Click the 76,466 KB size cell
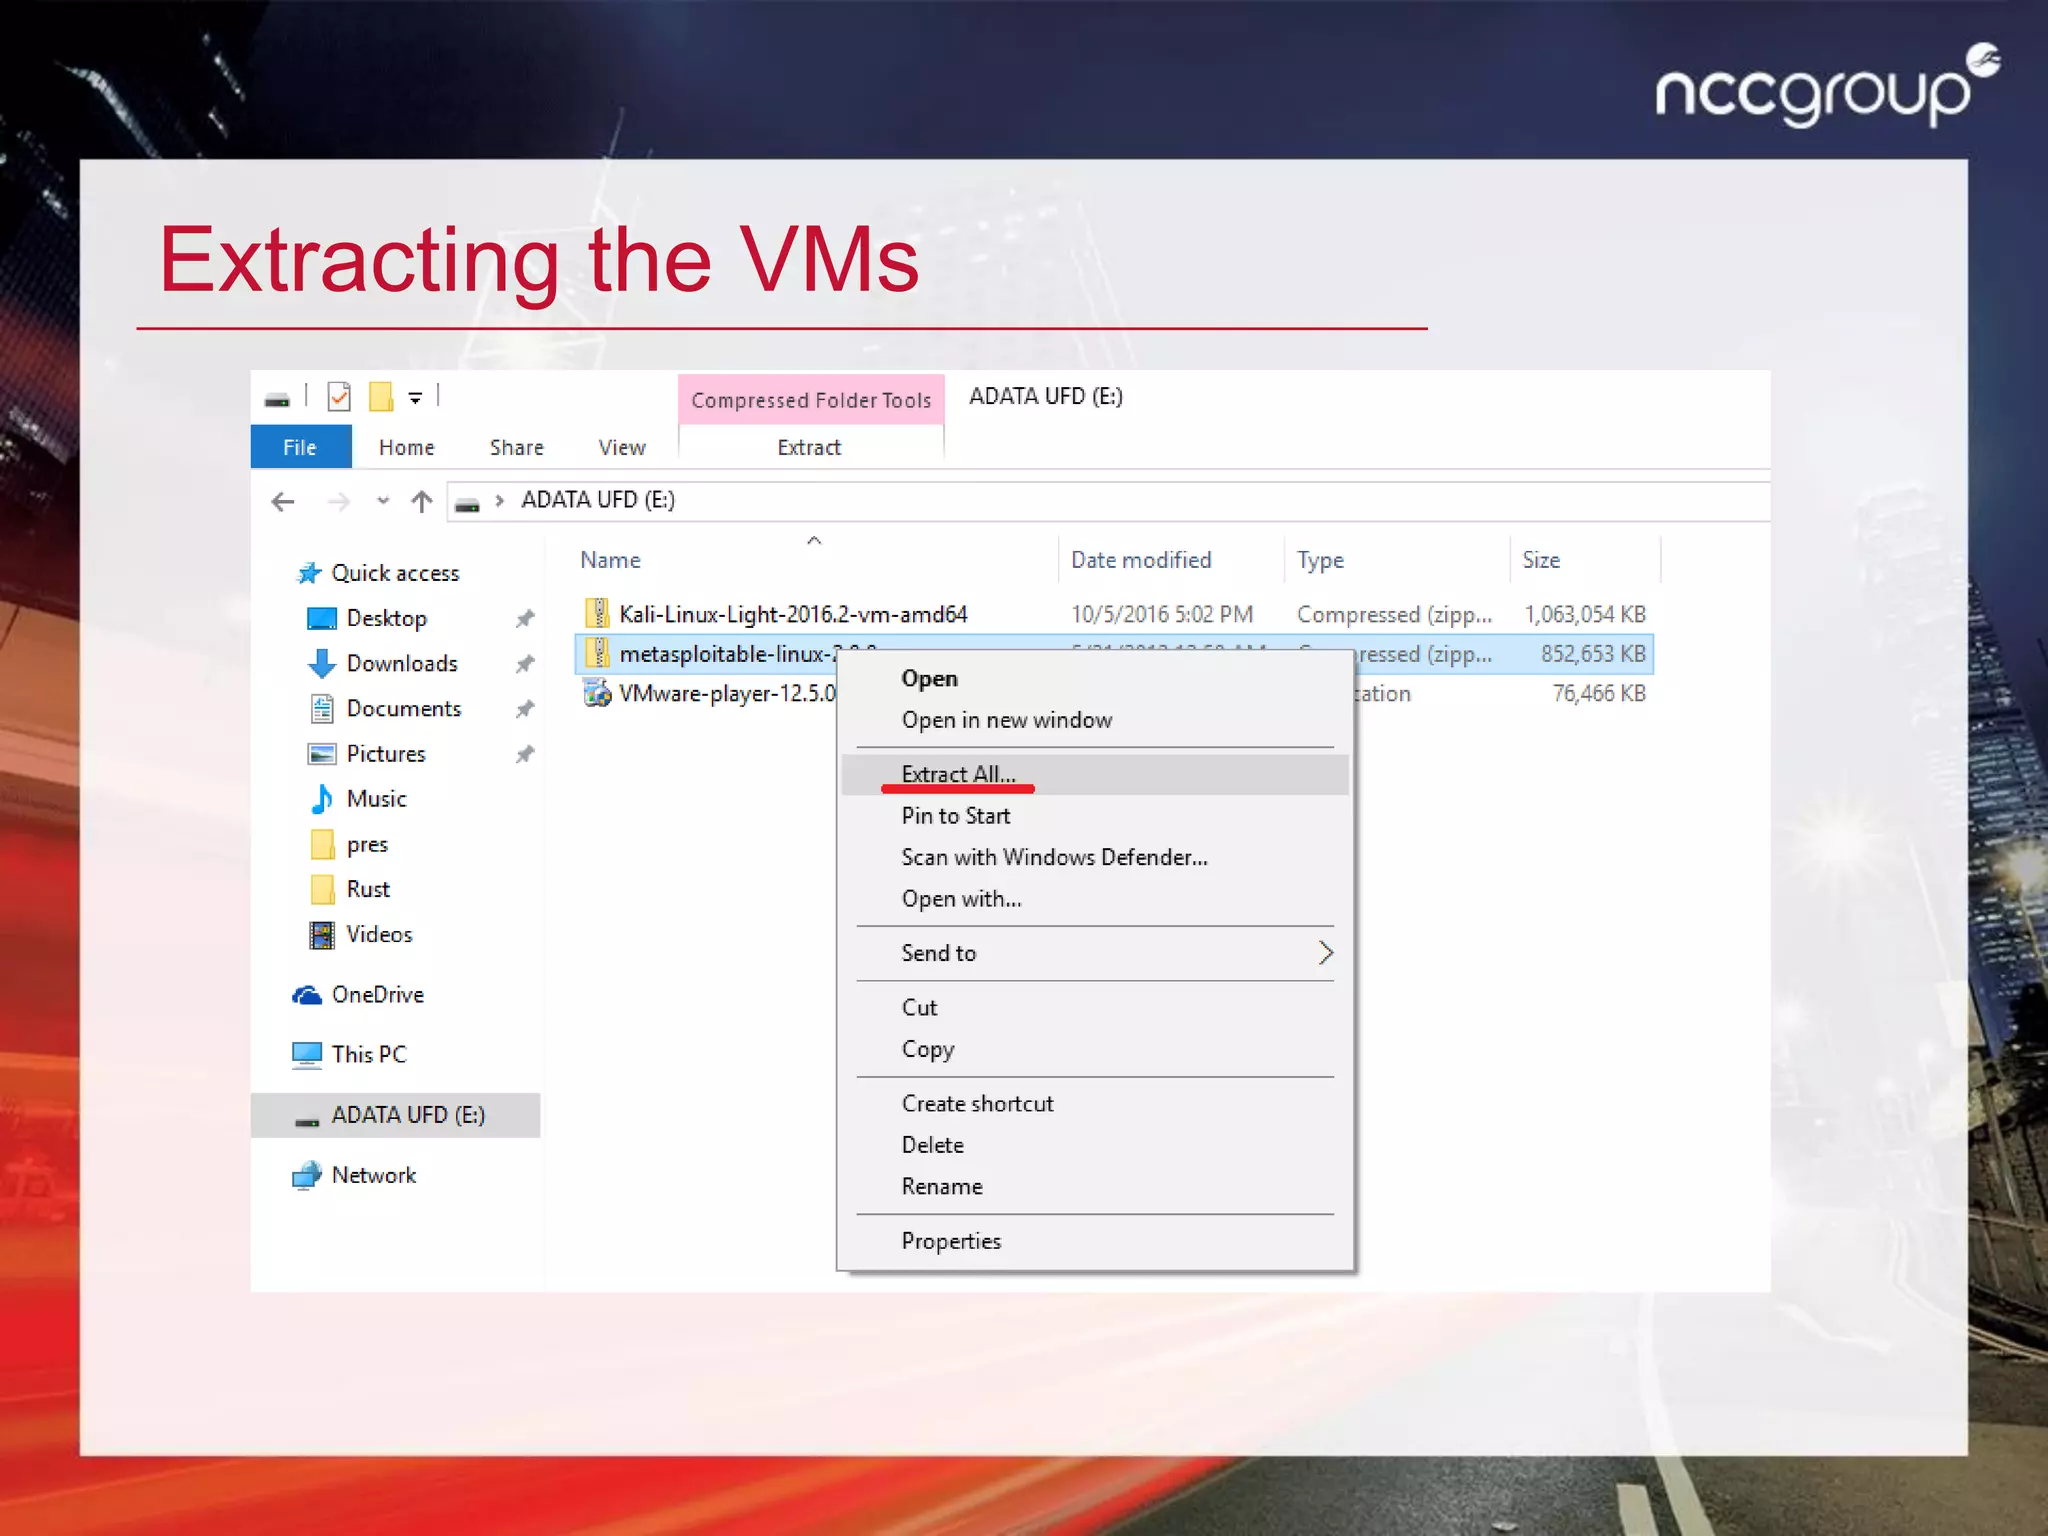This screenshot has width=2048, height=1536. [1599, 693]
